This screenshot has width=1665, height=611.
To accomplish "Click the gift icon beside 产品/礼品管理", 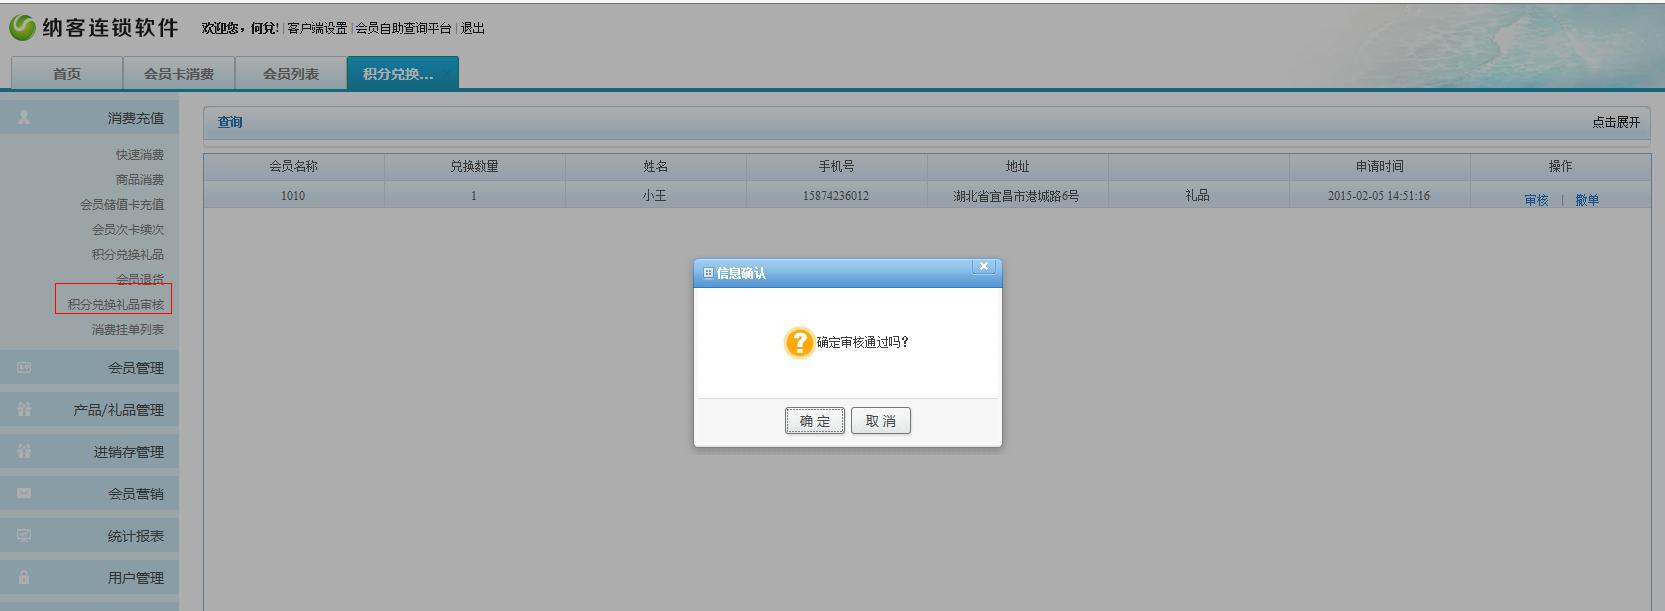I will pyautogui.click(x=24, y=410).
